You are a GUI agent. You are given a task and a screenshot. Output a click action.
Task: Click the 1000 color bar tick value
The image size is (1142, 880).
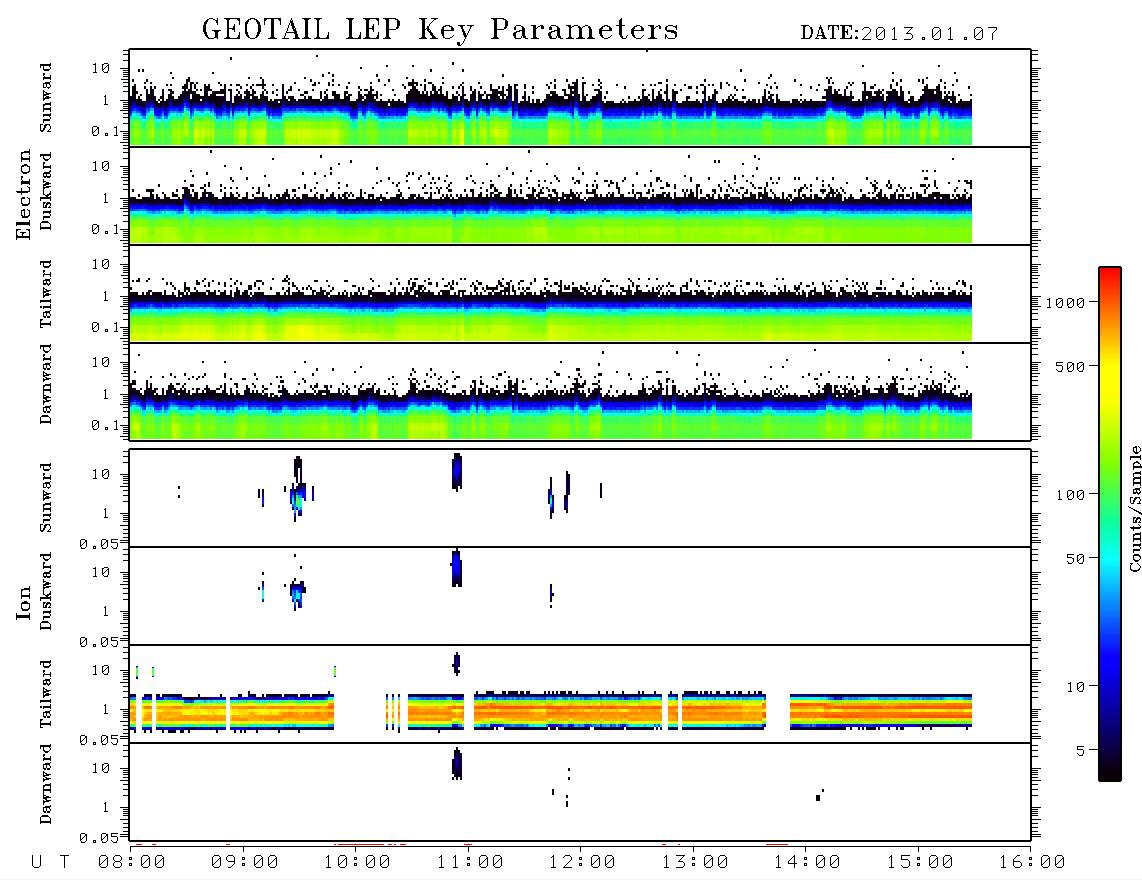click(x=1066, y=303)
